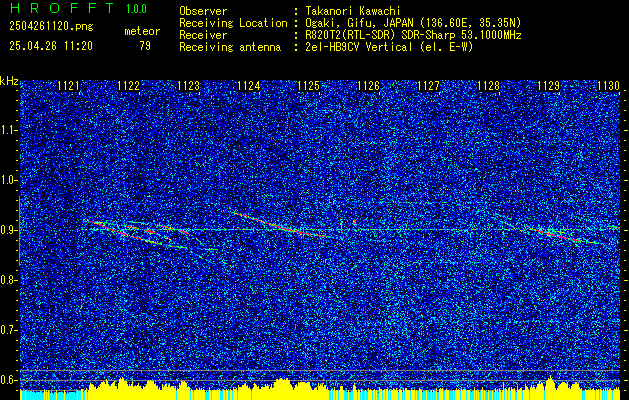This screenshot has width=629, height=400.
Task: Click the 1129 time marker
Action: click(548, 85)
